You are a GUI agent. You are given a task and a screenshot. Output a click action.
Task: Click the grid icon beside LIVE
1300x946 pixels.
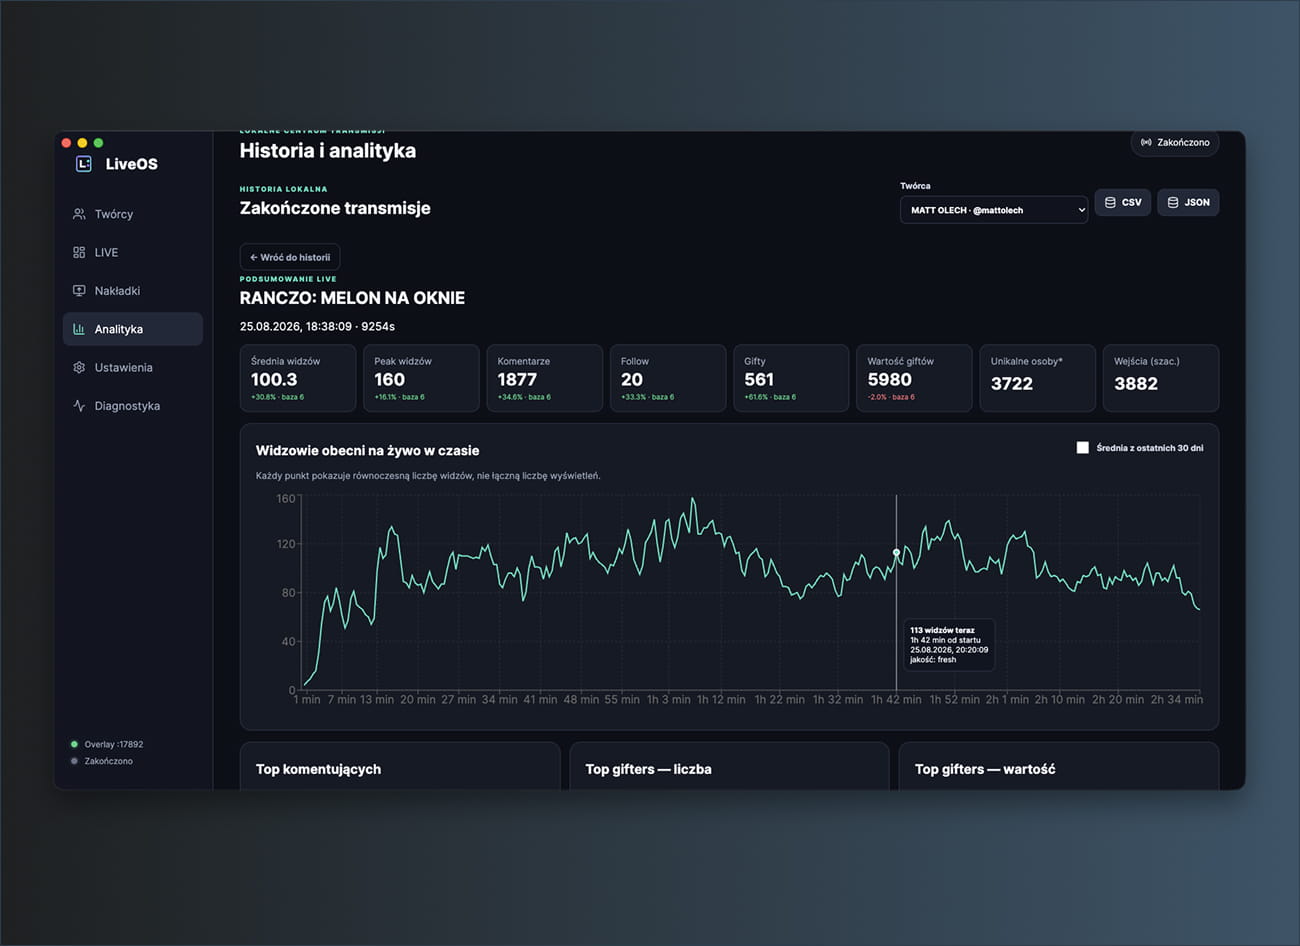pos(79,253)
